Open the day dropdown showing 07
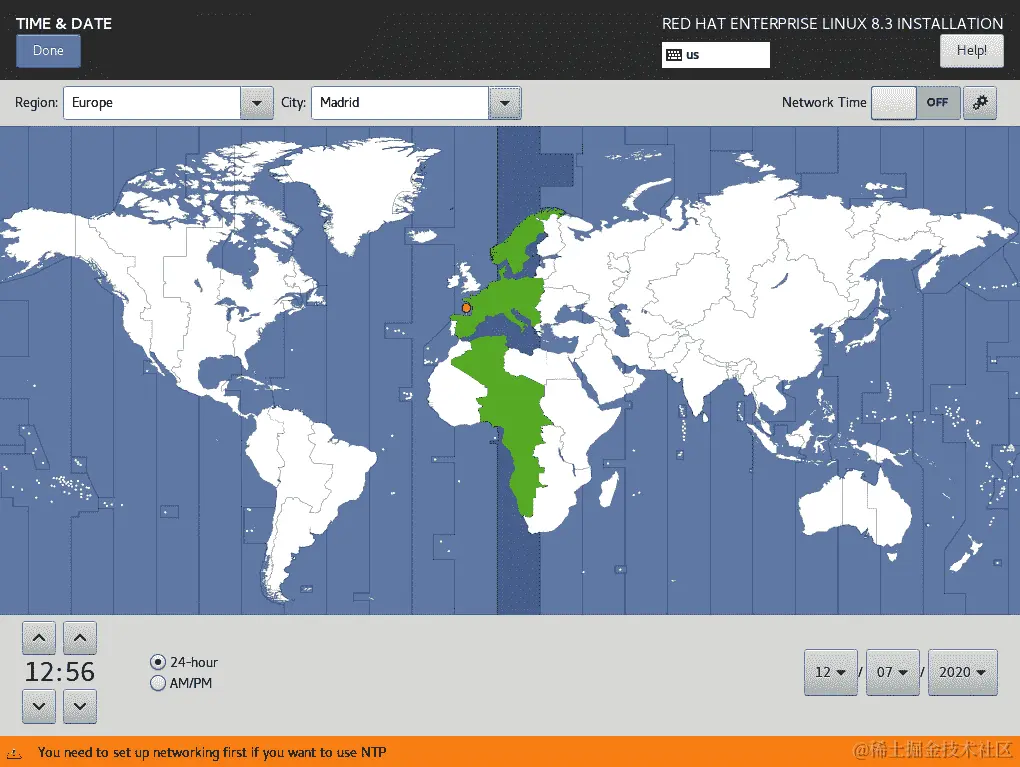The height and width of the screenshot is (767, 1020). pos(892,672)
